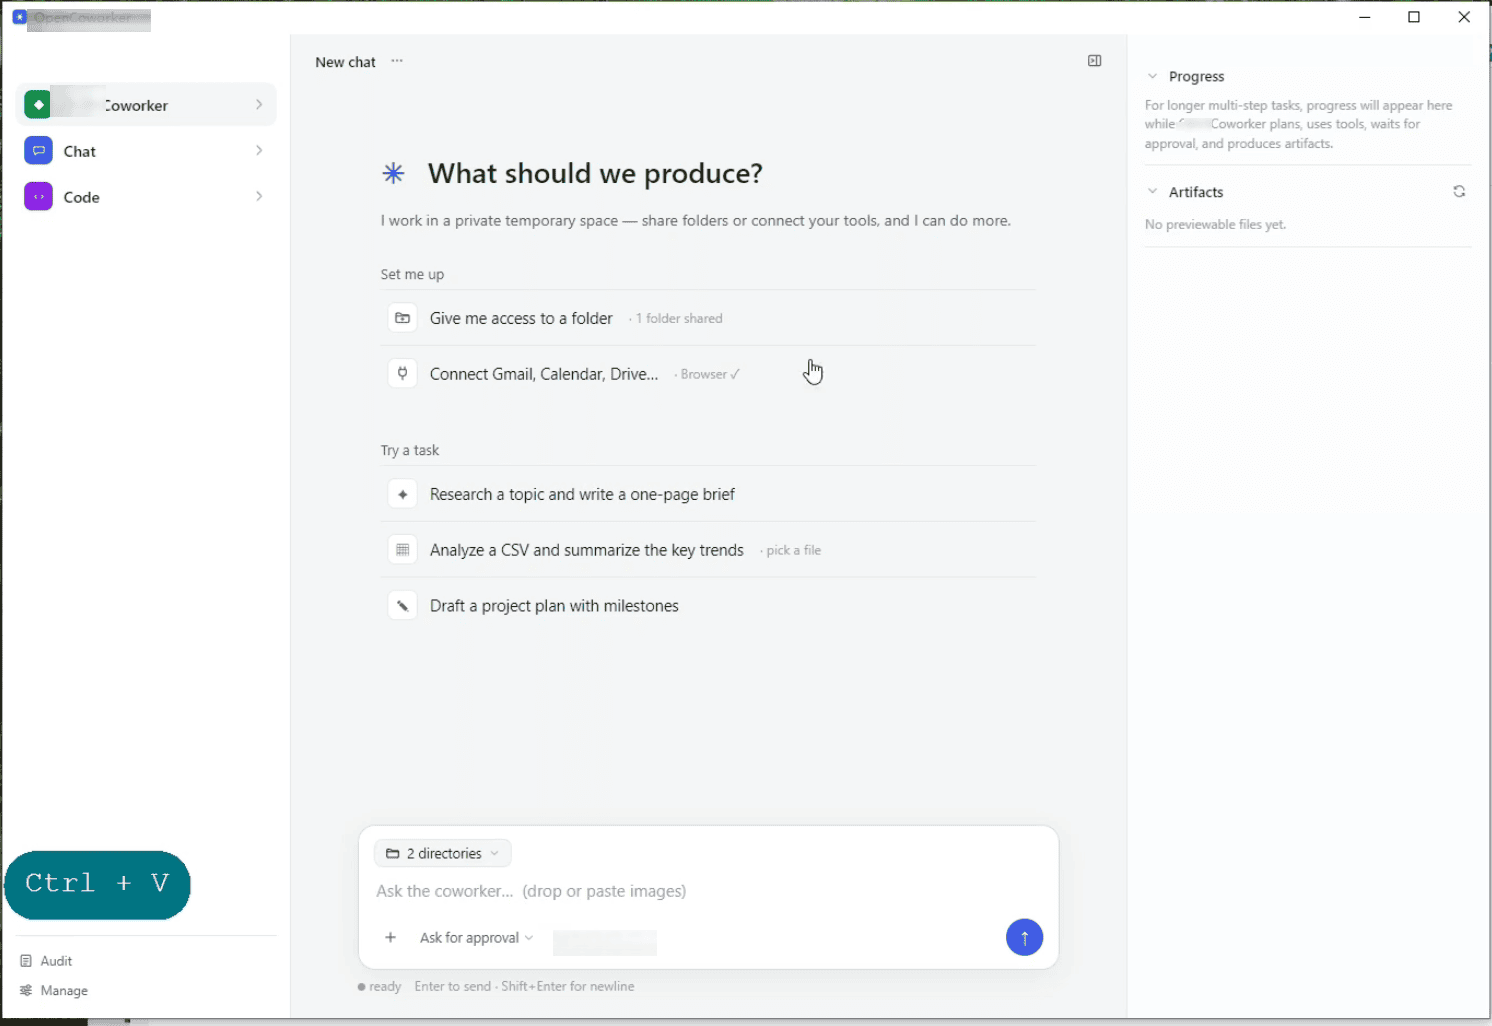Image resolution: width=1492 pixels, height=1026 pixels.
Task: Click the pencil icon beside Draft a project plan
Action: [x=402, y=606]
